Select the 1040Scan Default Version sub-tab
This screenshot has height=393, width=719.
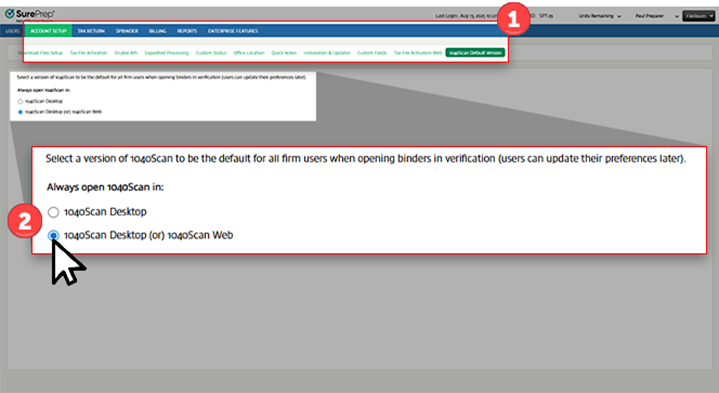click(475, 53)
